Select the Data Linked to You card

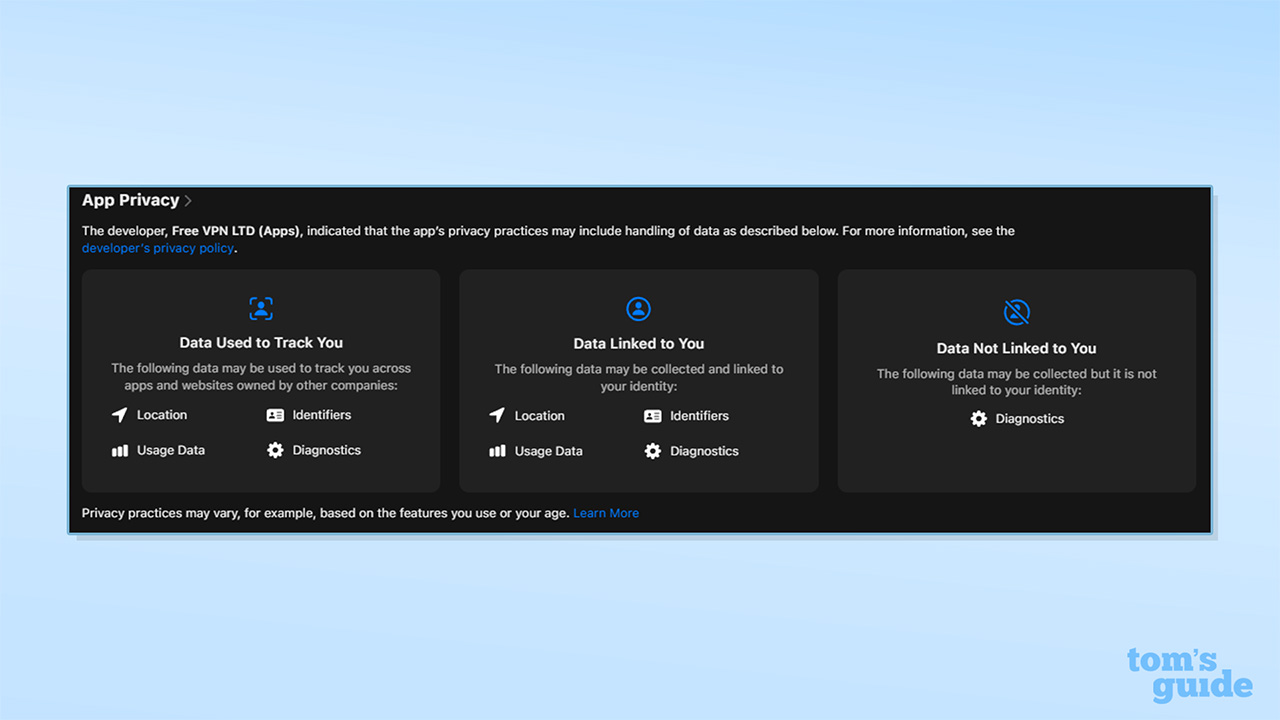click(x=639, y=381)
